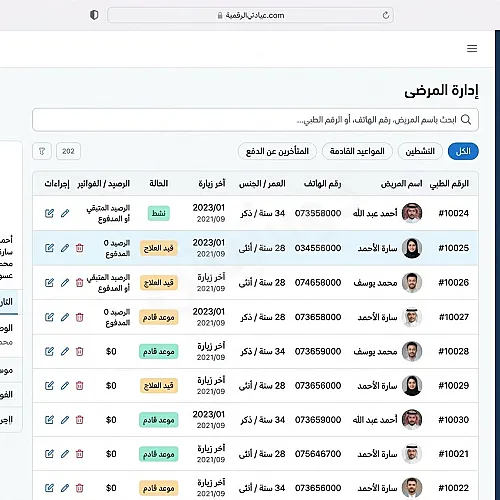Image resolution: width=500 pixels, height=500 pixels.
Task: Click open-record icon for patient #10026
Action: coord(49,283)
